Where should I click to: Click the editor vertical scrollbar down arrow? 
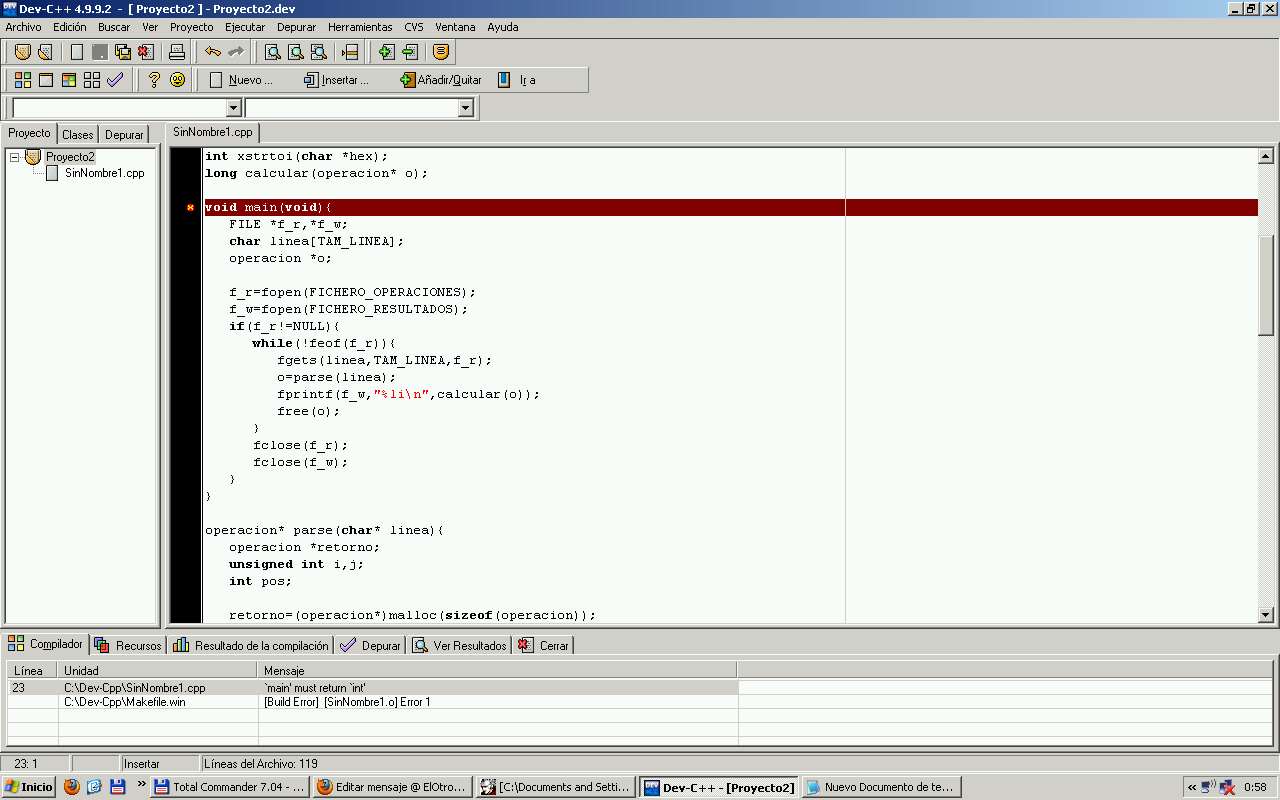[x=1266, y=615]
